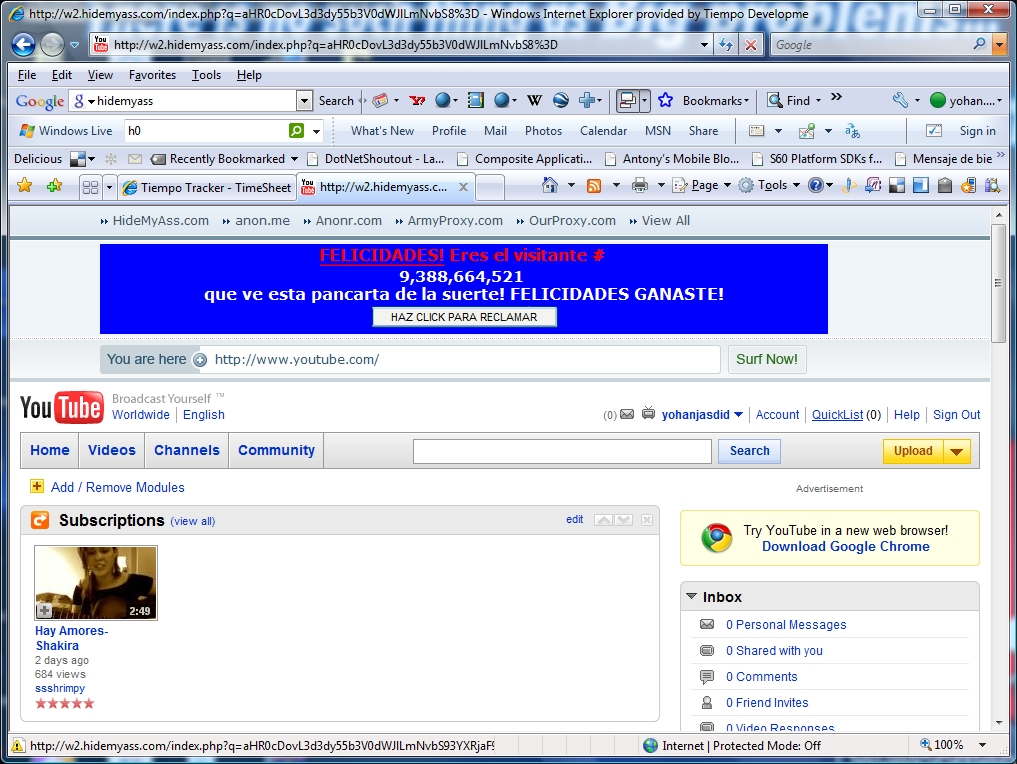
Task: Click the YouTube search input field
Action: tap(562, 451)
